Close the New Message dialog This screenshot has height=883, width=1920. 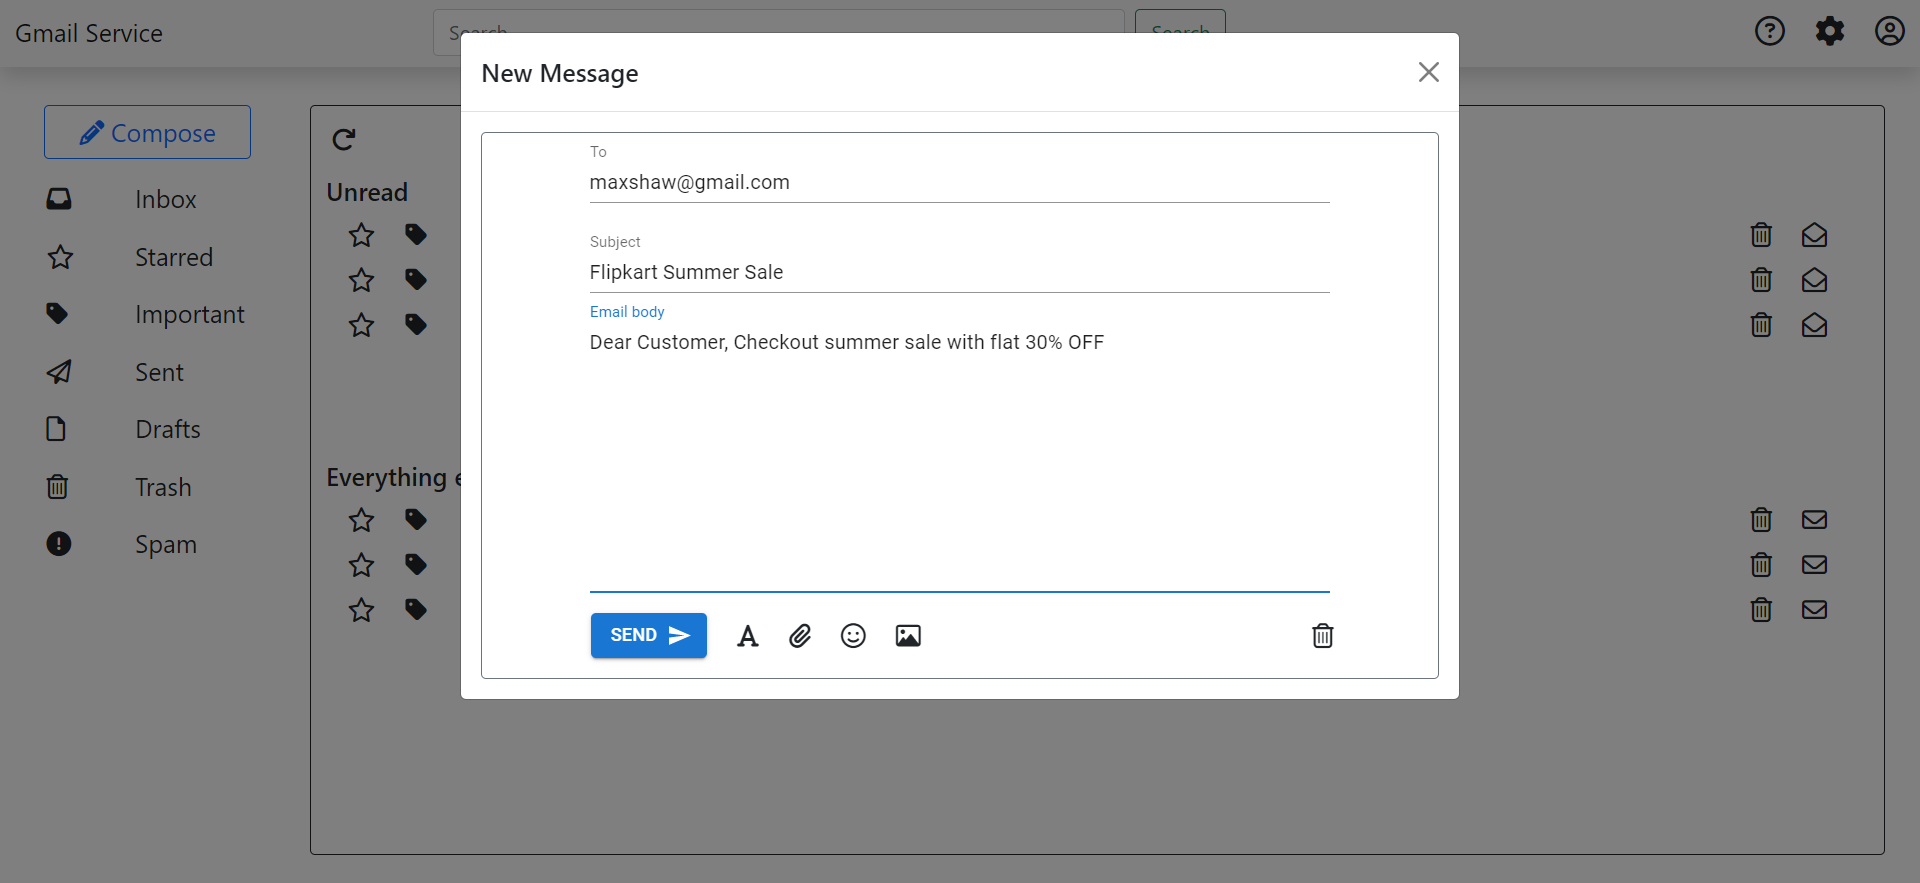point(1428,72)
